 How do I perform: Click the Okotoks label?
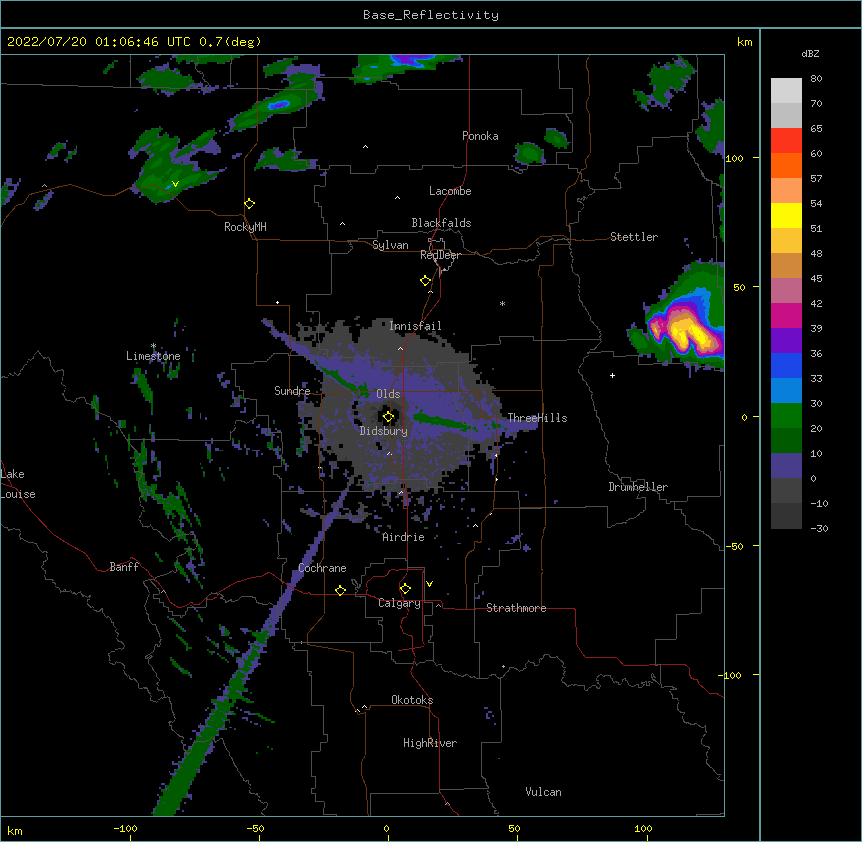(412, 700)
